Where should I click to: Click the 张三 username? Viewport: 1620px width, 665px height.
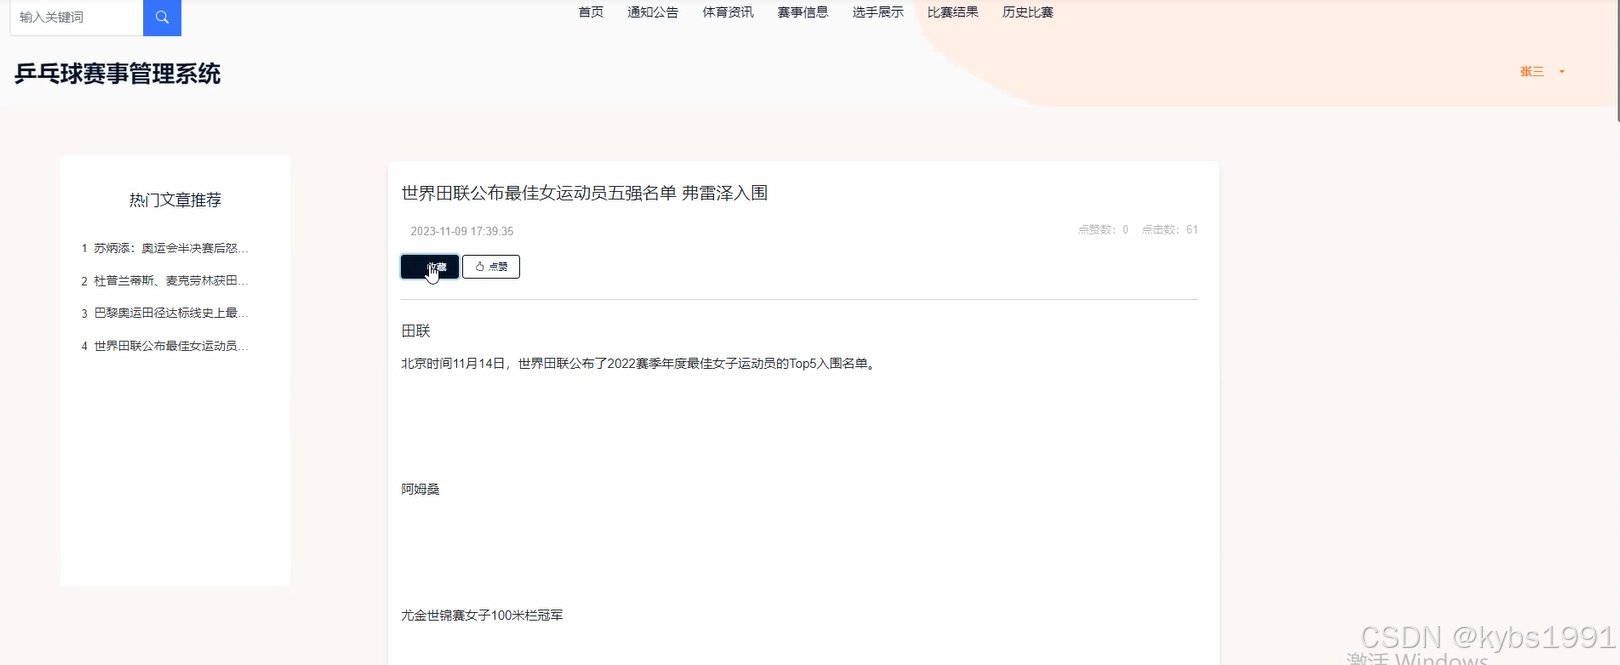1532,72
